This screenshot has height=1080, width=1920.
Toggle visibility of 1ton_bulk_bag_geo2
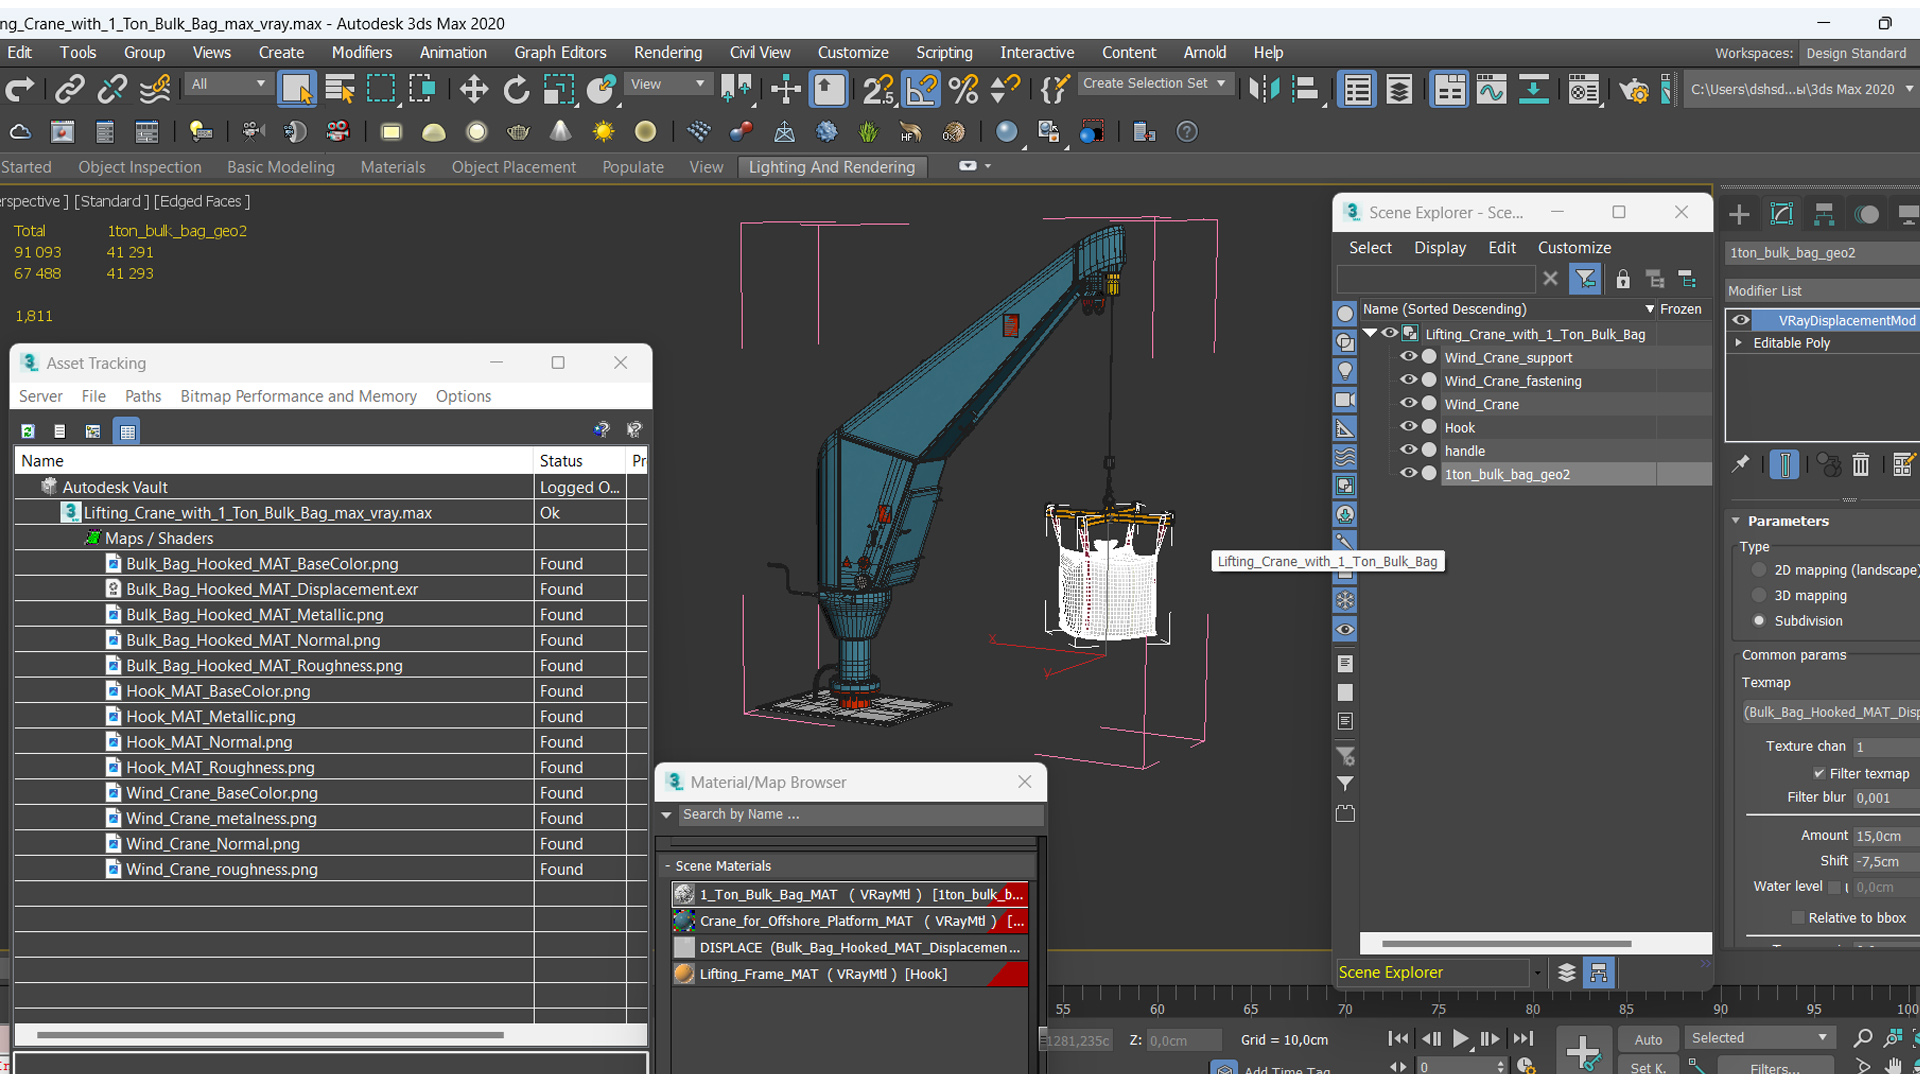[1408, 474]
